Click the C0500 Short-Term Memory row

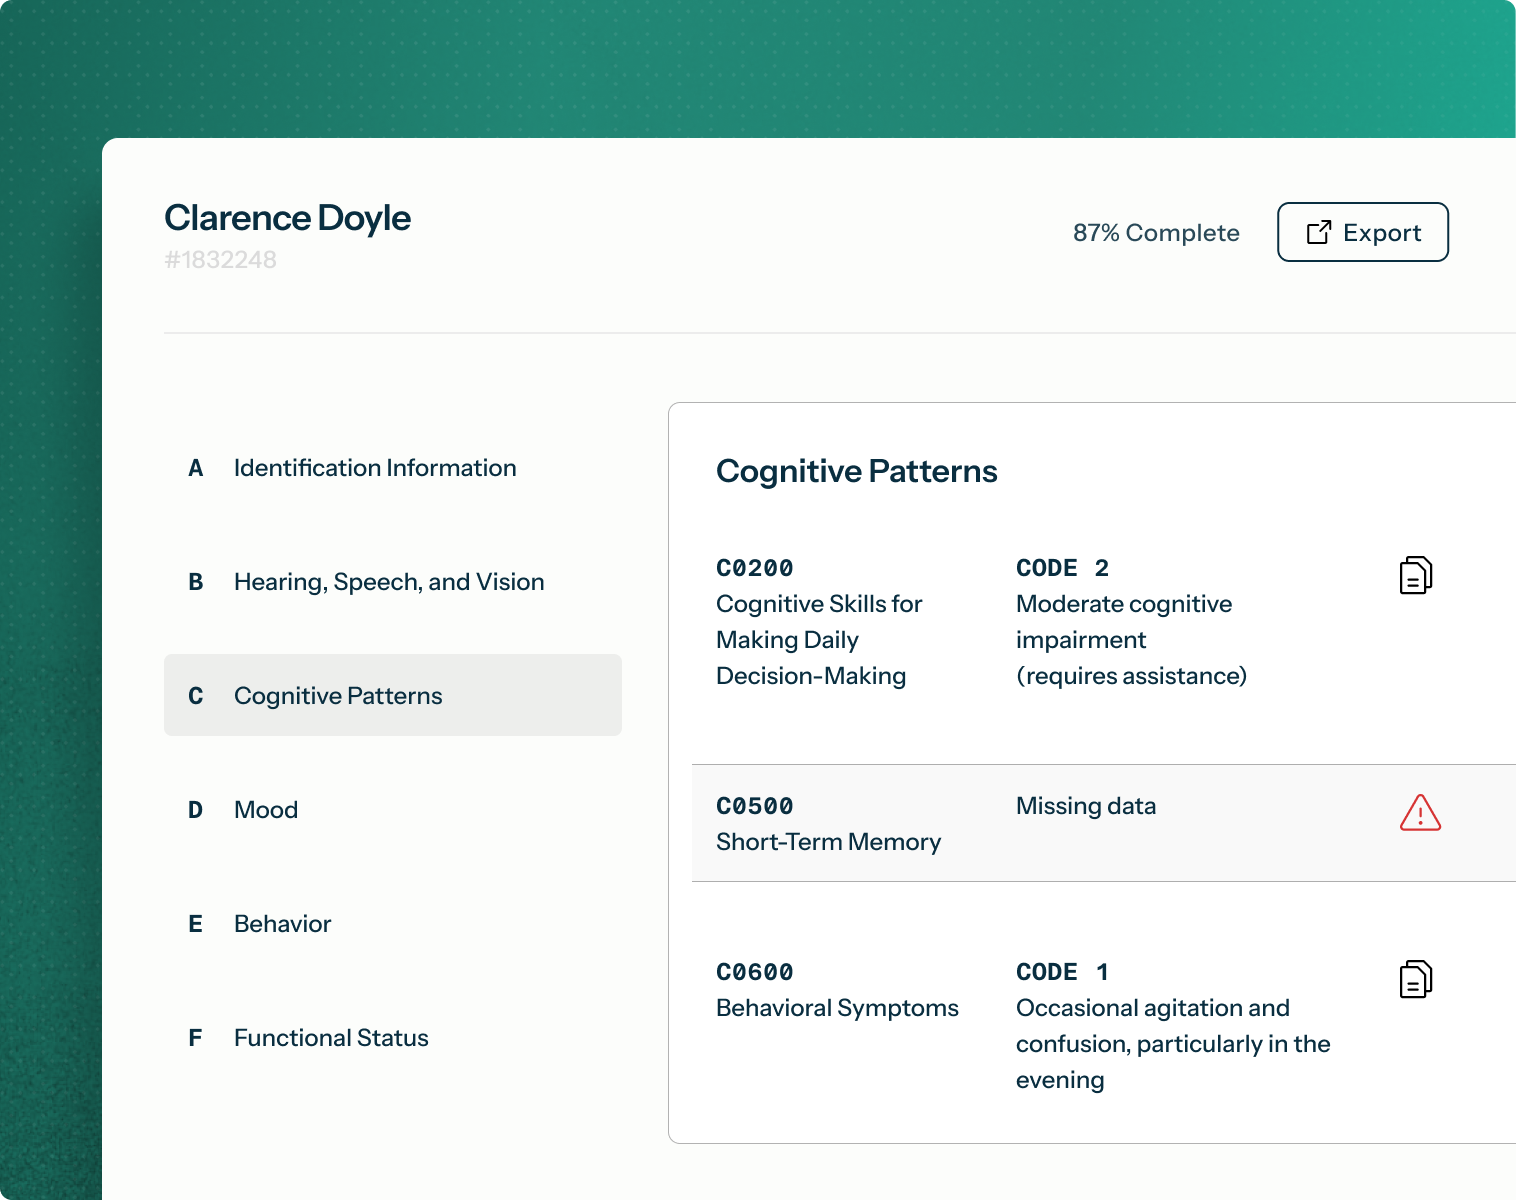coord(1104,823)
